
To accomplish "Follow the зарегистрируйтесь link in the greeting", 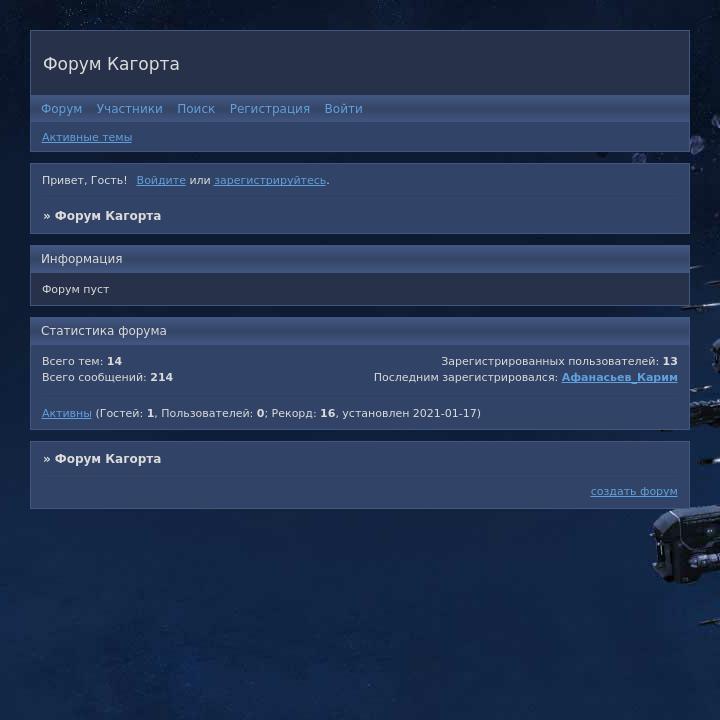I will coord(270,180).
